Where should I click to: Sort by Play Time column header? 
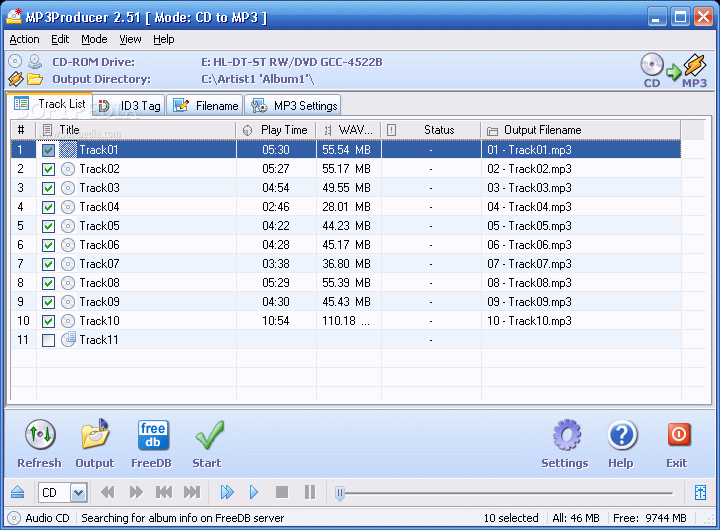(276, 130)
